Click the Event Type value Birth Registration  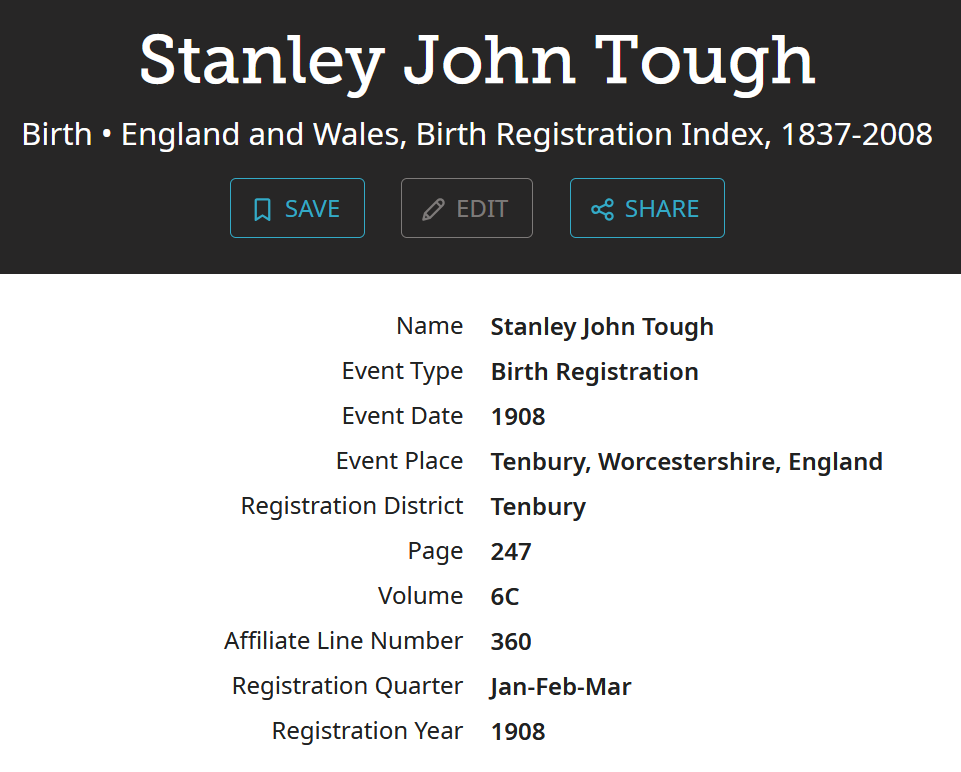(594, 372)
